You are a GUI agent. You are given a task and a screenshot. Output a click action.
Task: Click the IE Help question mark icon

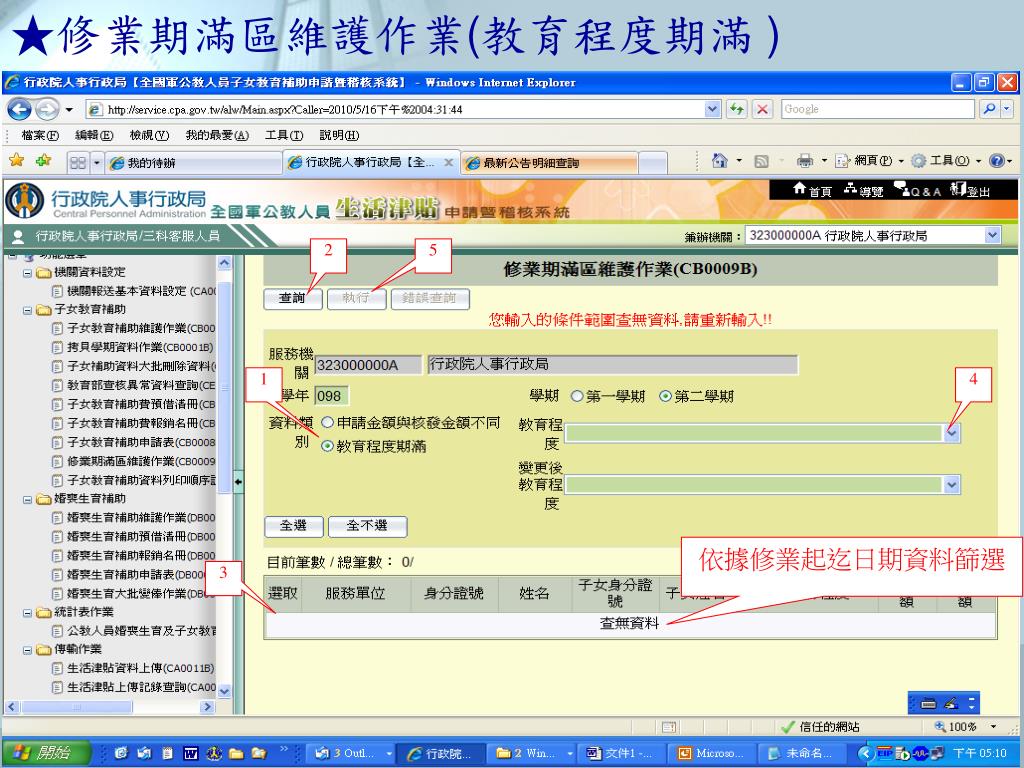pyautogui.click(x=997, y=161)
